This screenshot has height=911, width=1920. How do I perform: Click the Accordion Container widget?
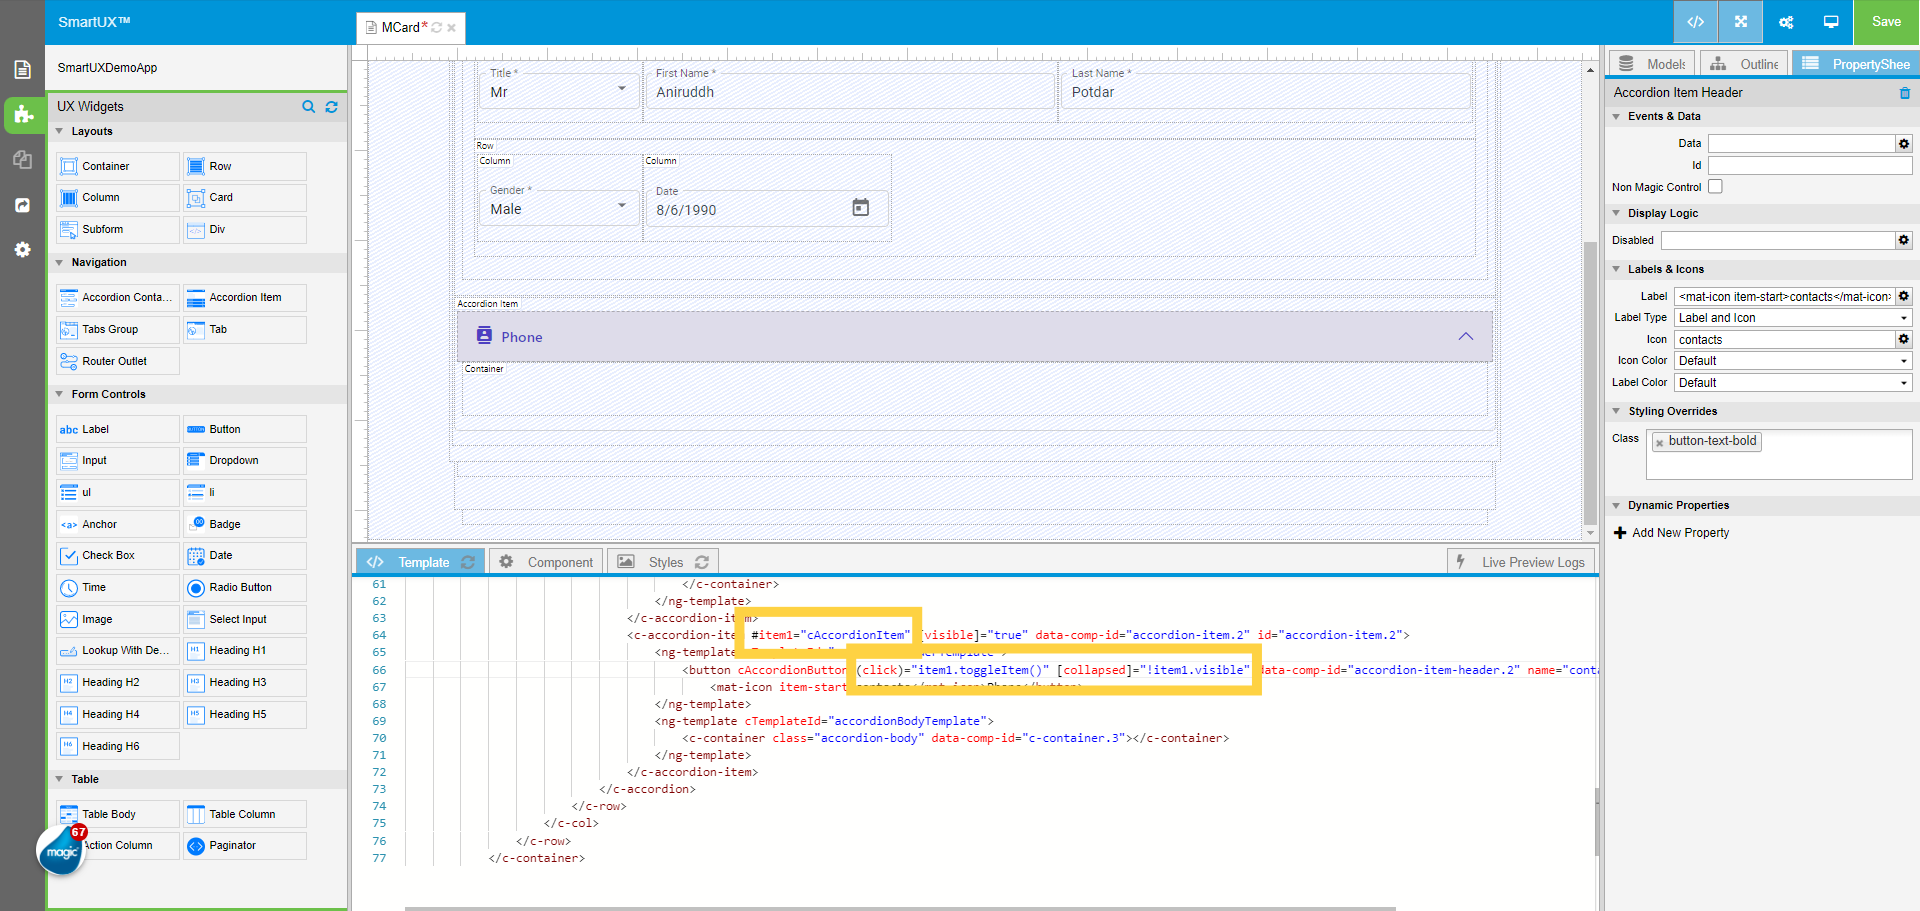point(117,297)
